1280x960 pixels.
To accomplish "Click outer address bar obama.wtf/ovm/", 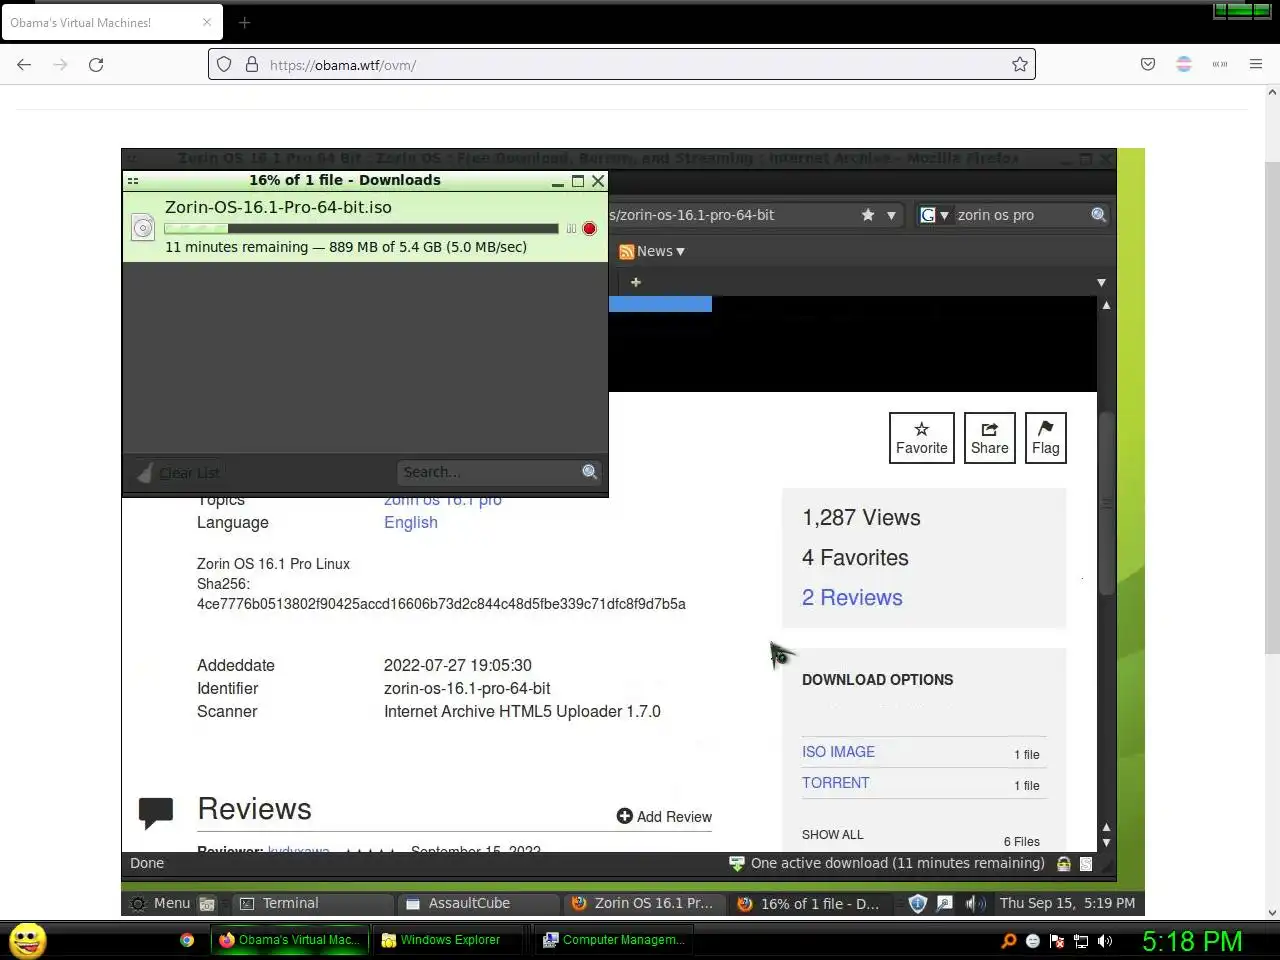I will coord(622,65).
